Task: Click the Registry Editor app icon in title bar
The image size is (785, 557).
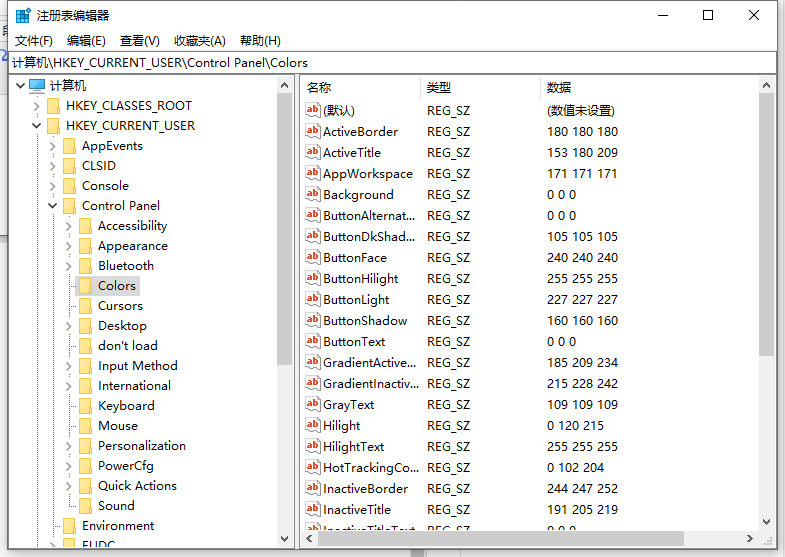Action: [x=22, y=15]
